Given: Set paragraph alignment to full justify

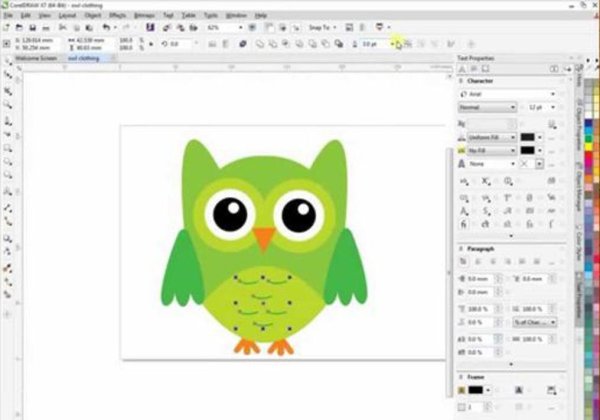Looking at the screenshot, I should pos(522,262).
